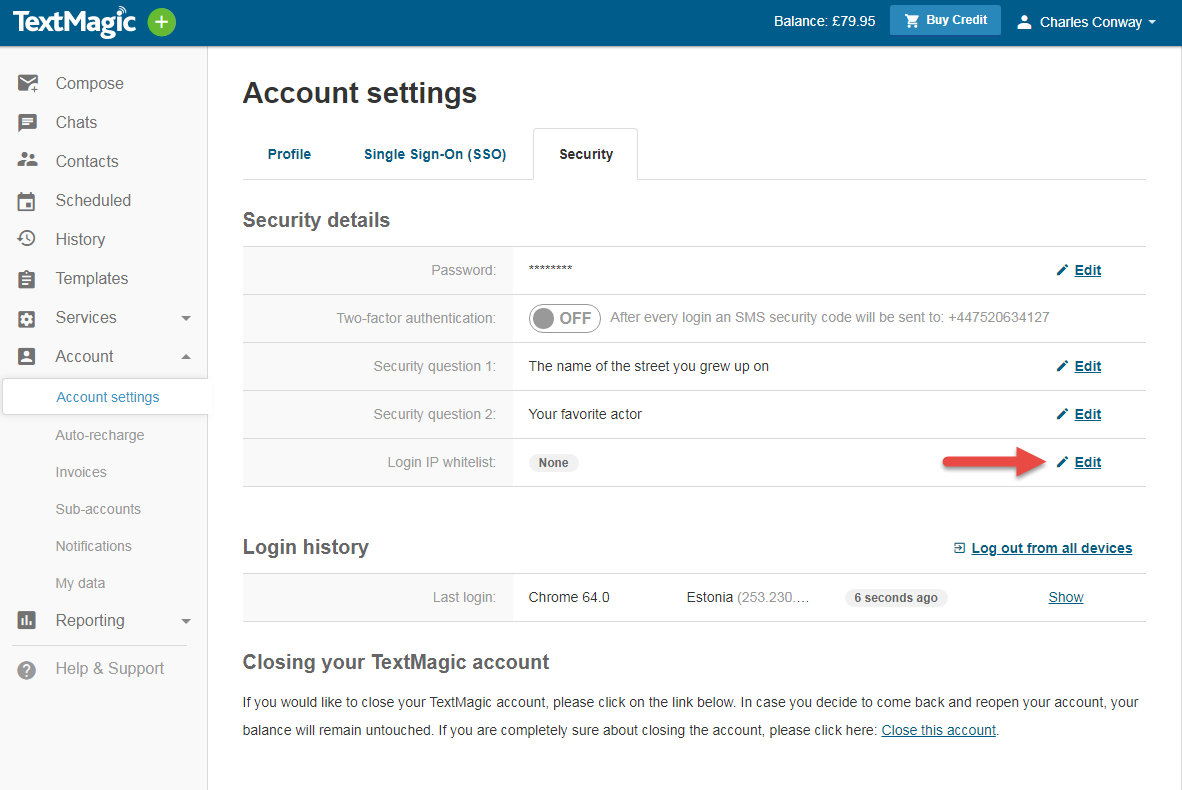The height and width of the screenshot is (790, 1182).
Task: Switch to the Profile tab
Action: click(x=289, y=154)
